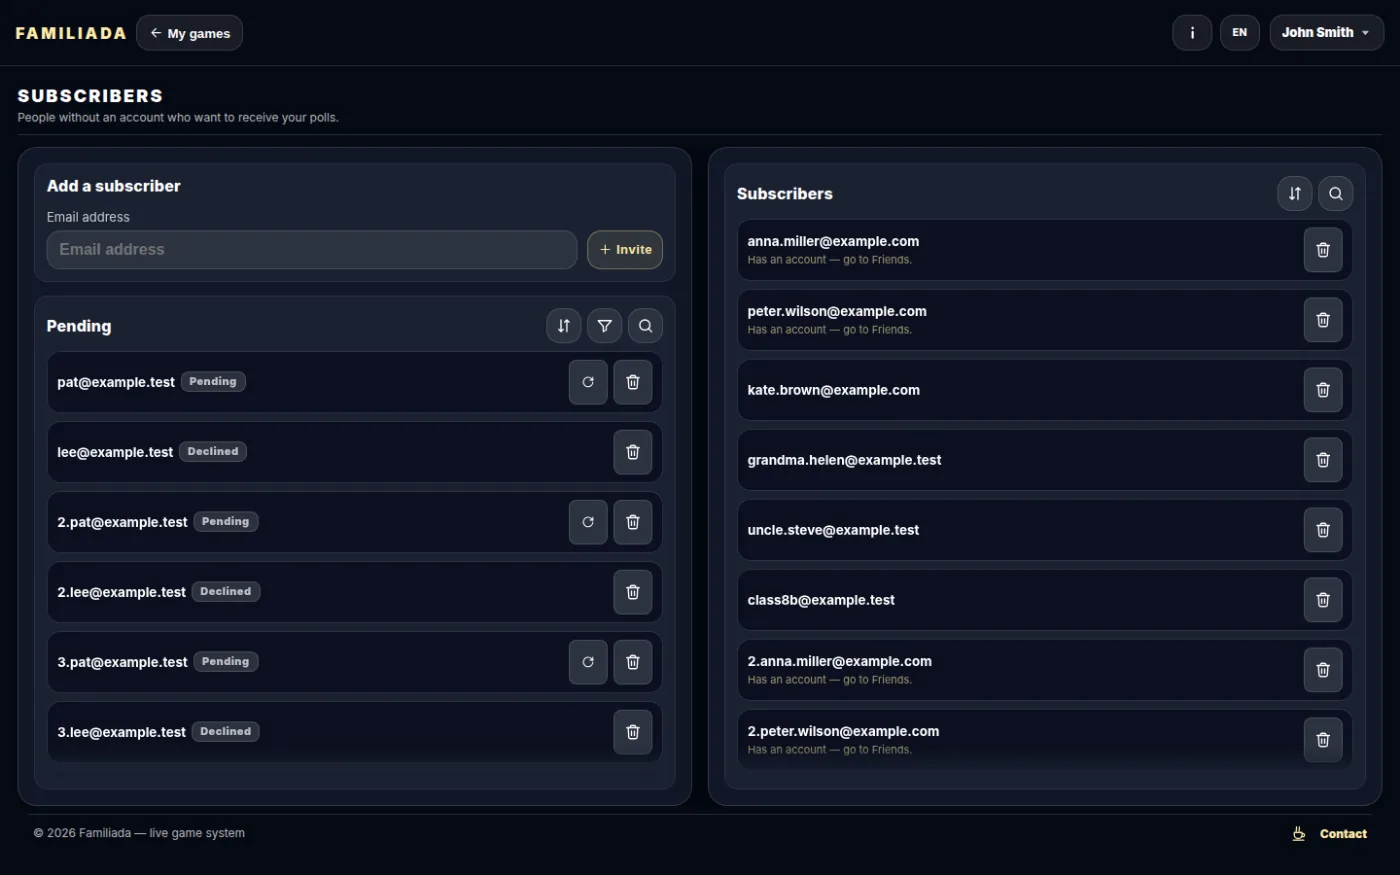Viewport: 1400px width, 875px height.
Task: Delete declined invite 3.lee@example.test
Action: click(x=633, y=732)
